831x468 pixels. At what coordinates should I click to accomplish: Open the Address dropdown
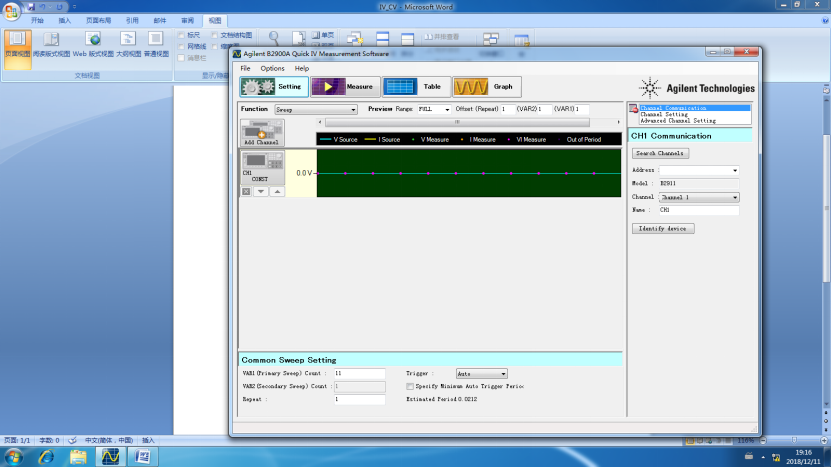(x=699, y=170)
